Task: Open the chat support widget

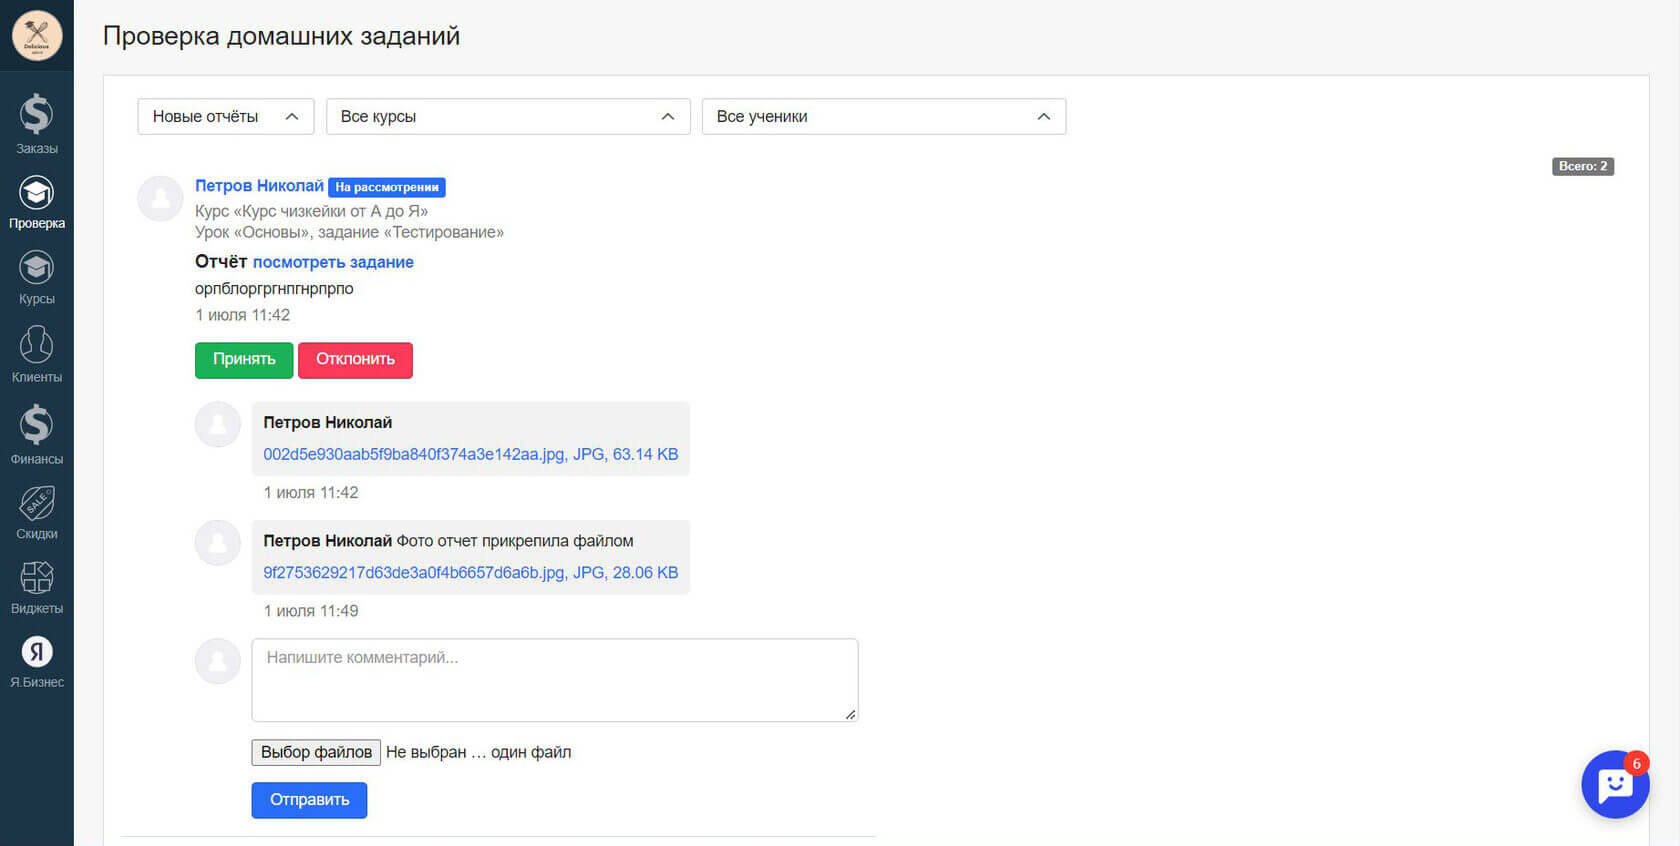Action: click(1614, 785)
